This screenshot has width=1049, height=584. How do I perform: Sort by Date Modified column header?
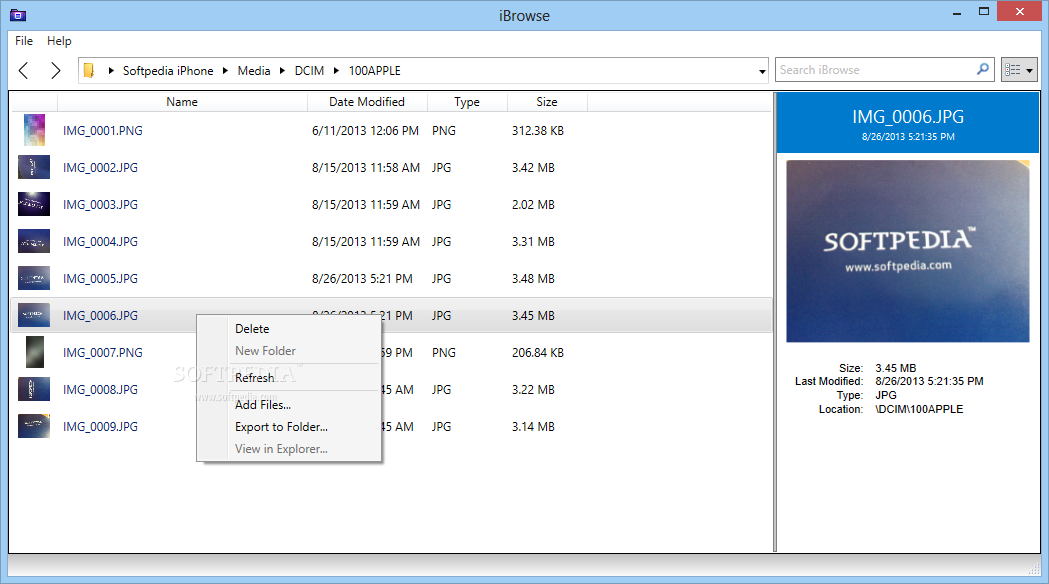[367, 102]
